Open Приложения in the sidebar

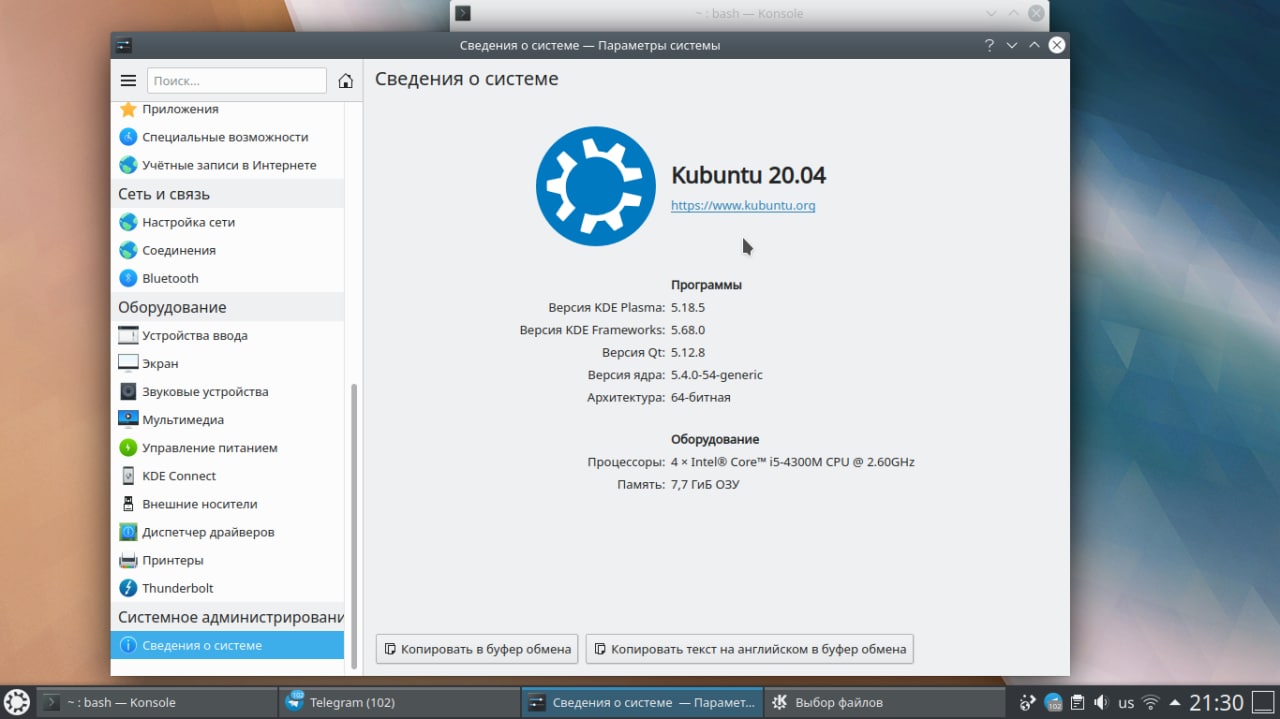coord(227,109)
